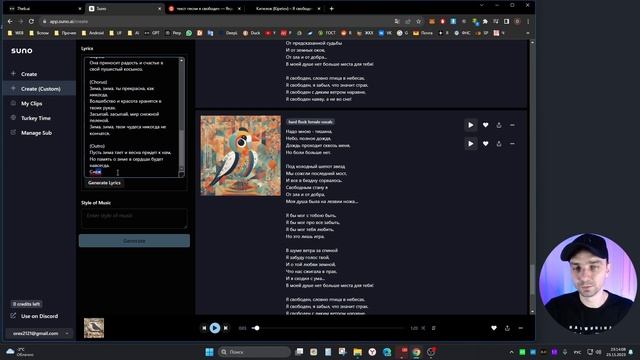640x360 pixels.
Task: Select Create (Custom) in the sidebar
Action: pos(39,89)
